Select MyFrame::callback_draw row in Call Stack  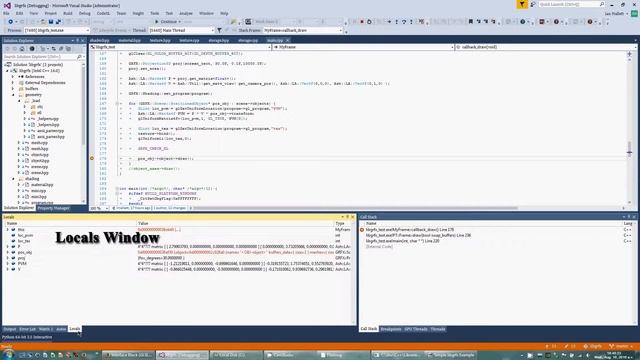(x=410, y=230)
